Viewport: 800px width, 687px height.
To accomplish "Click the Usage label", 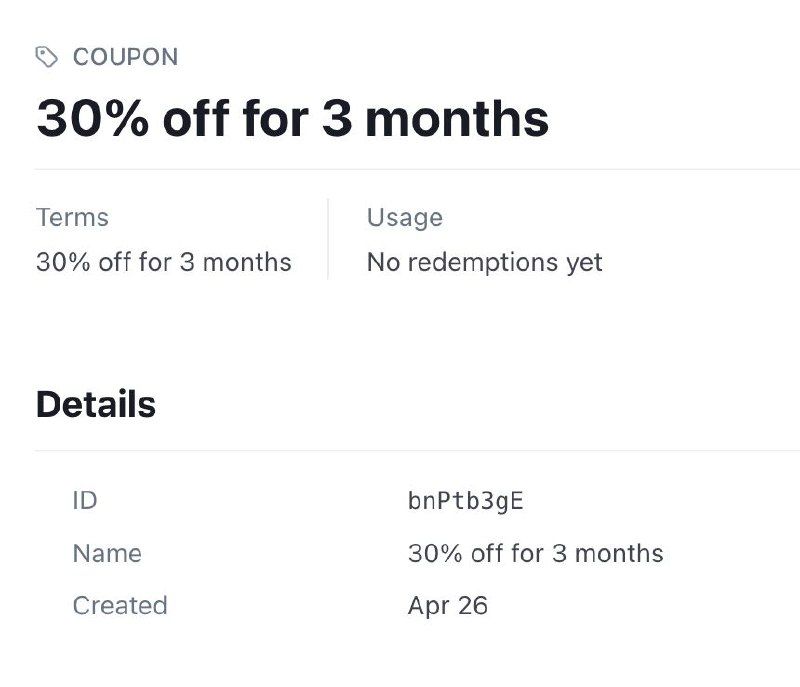I will [404, 217].
